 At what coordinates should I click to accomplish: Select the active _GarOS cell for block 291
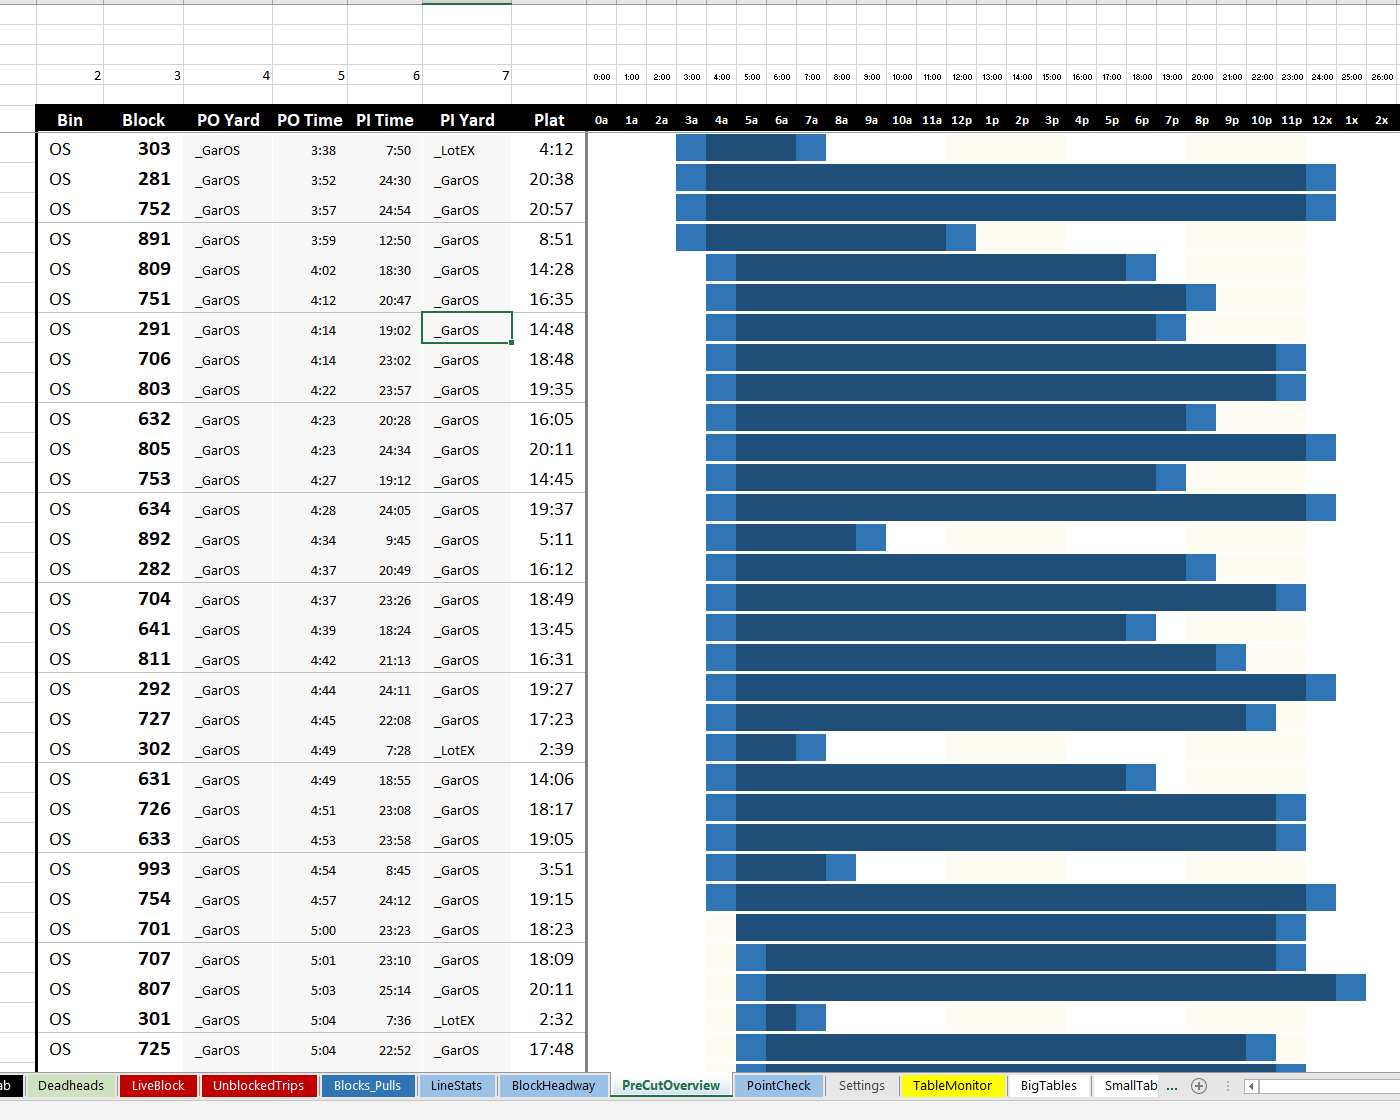[x=467, y=329]
